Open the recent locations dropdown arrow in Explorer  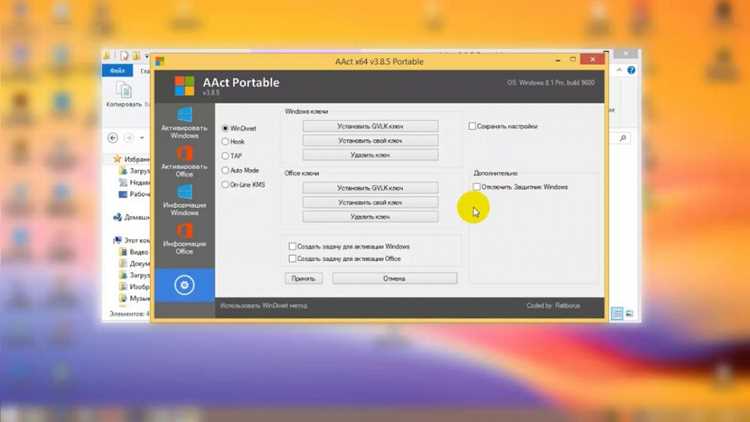pos(142,138)
